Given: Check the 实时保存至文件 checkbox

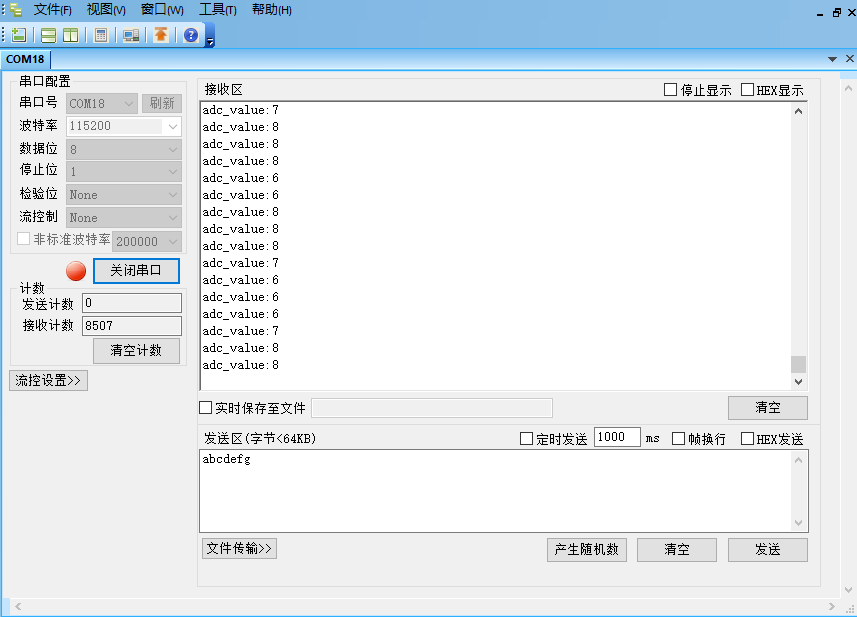Looking at the screenshot, I should pyautogui.click(x=206, y=408).
